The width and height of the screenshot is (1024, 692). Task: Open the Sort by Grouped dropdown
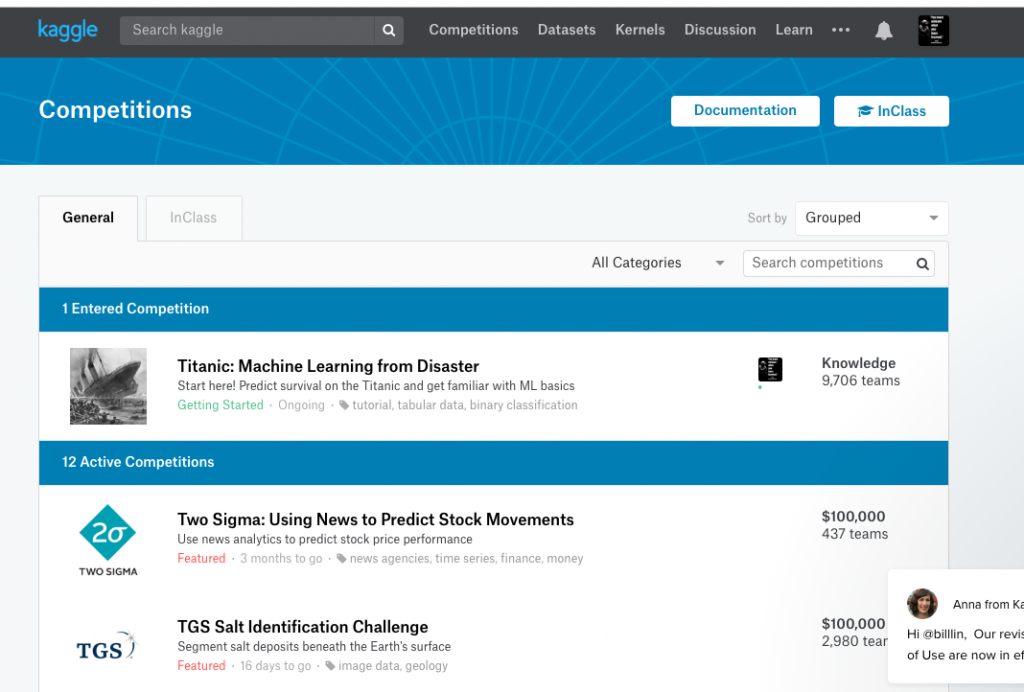(x=871, y=218)
